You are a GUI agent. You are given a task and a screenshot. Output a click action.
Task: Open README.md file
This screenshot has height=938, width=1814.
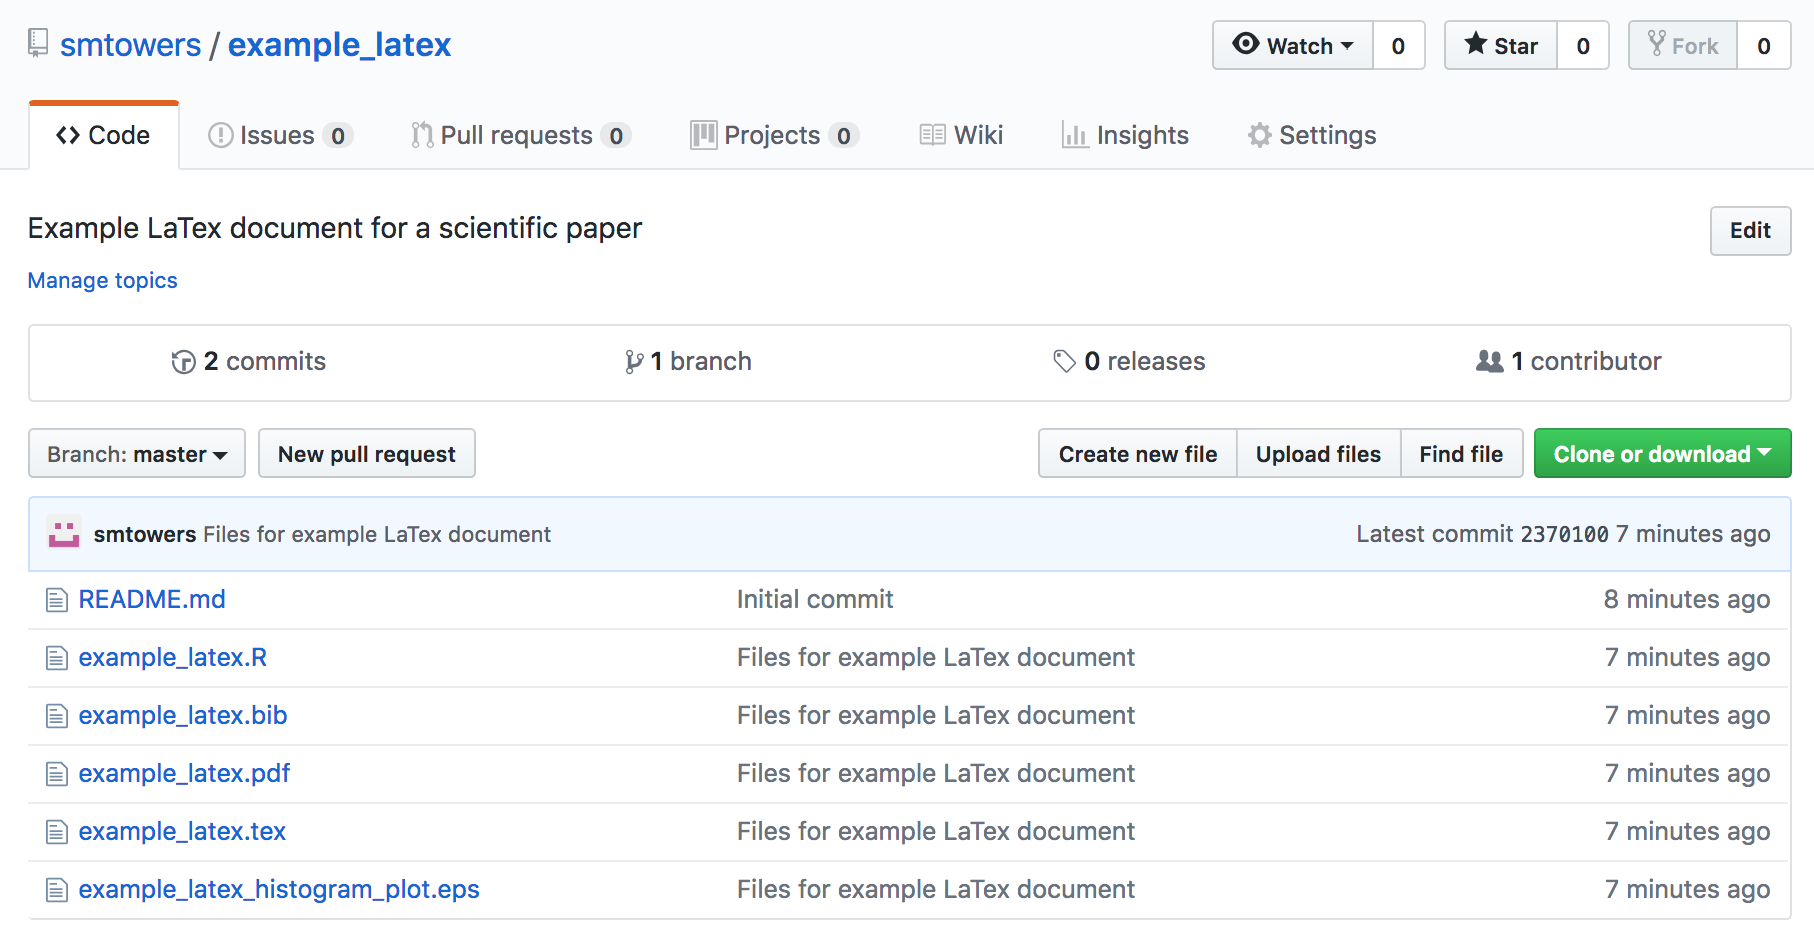point(152,600)
